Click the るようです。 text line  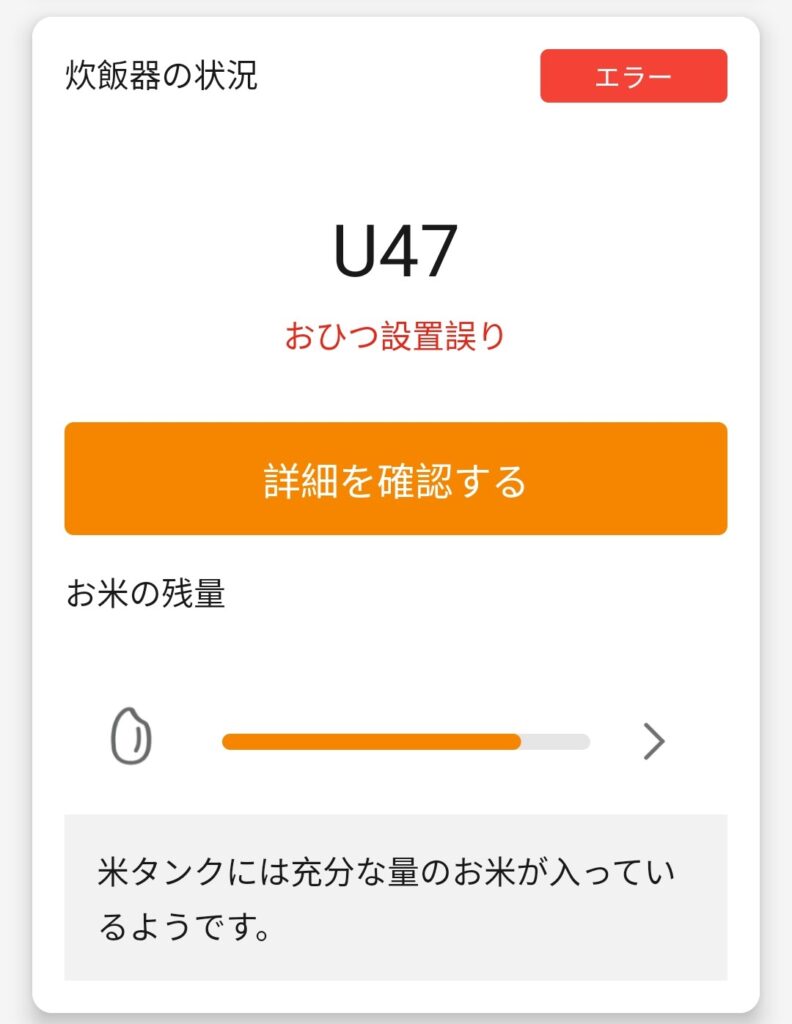186,928
